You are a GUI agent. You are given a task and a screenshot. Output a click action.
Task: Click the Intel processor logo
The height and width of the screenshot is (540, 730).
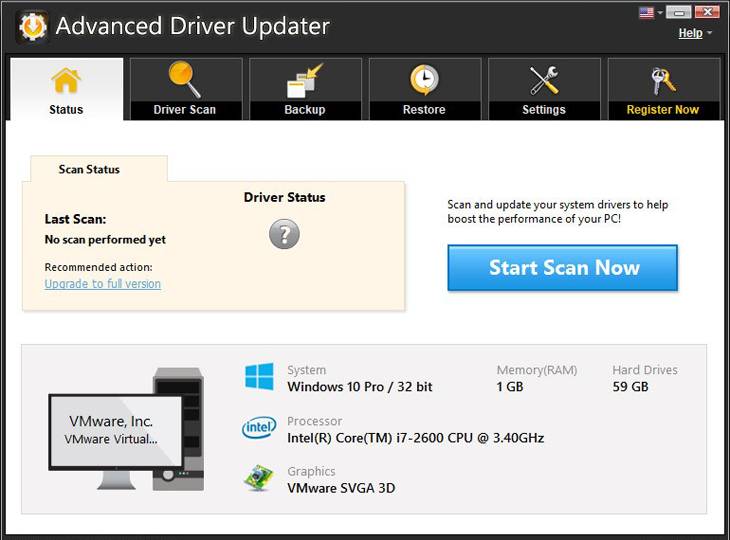(x=259, y=427)
